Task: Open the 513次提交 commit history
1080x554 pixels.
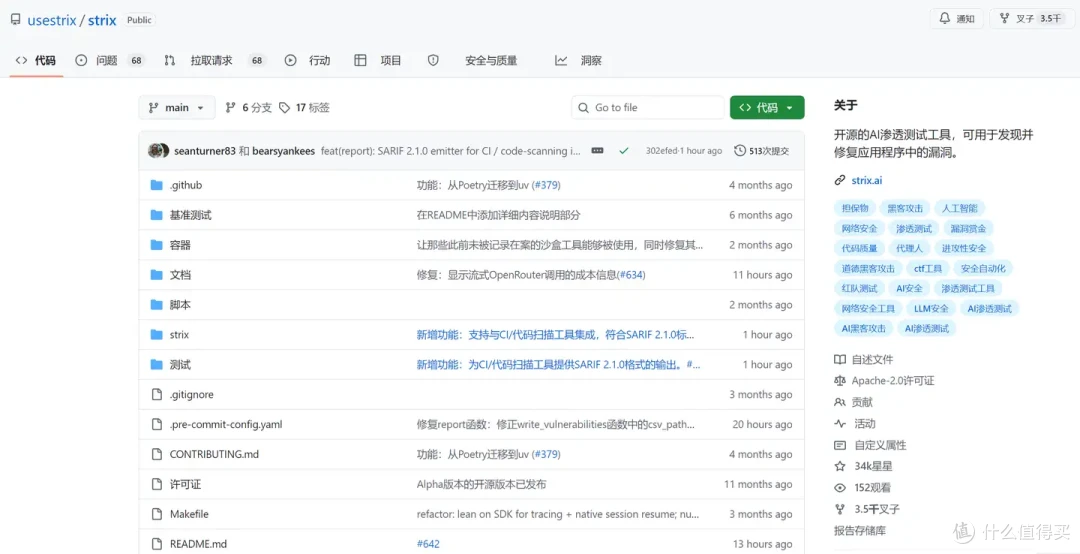Action: (762, 150)
